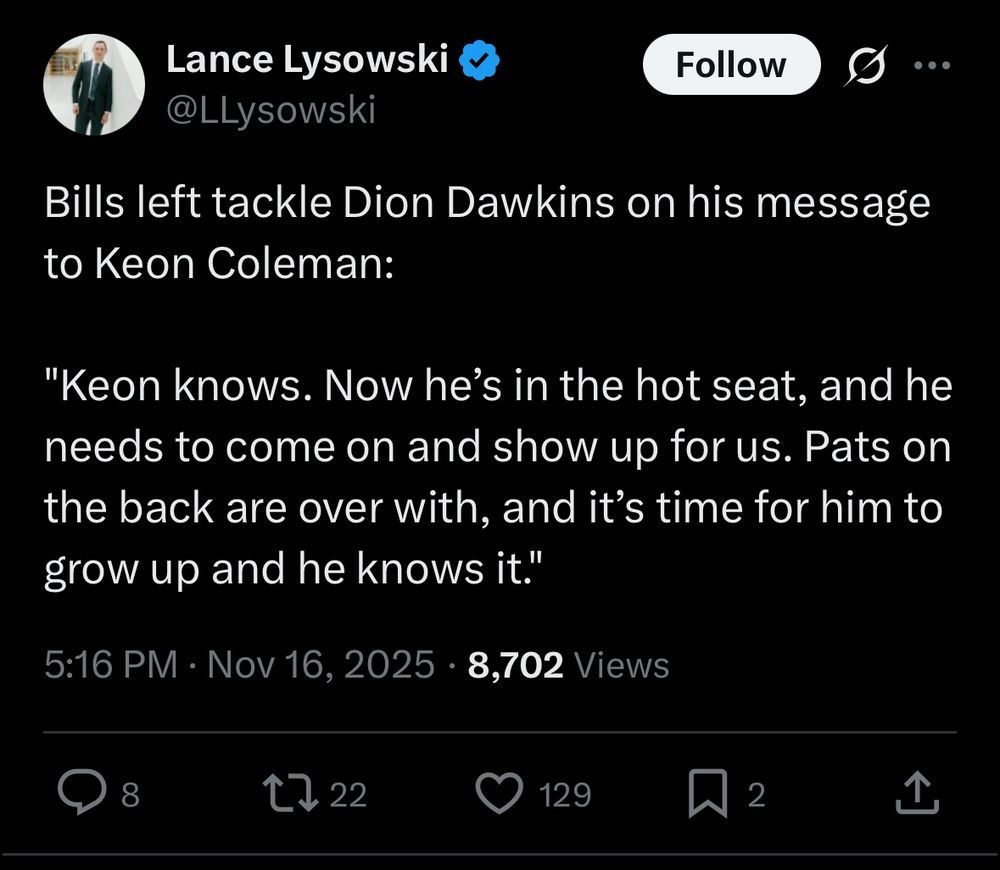Open Lance Lysowski's profile picture
This screenshot has height=870, width=1000.
pyautogui.click(x=95, y=85)
